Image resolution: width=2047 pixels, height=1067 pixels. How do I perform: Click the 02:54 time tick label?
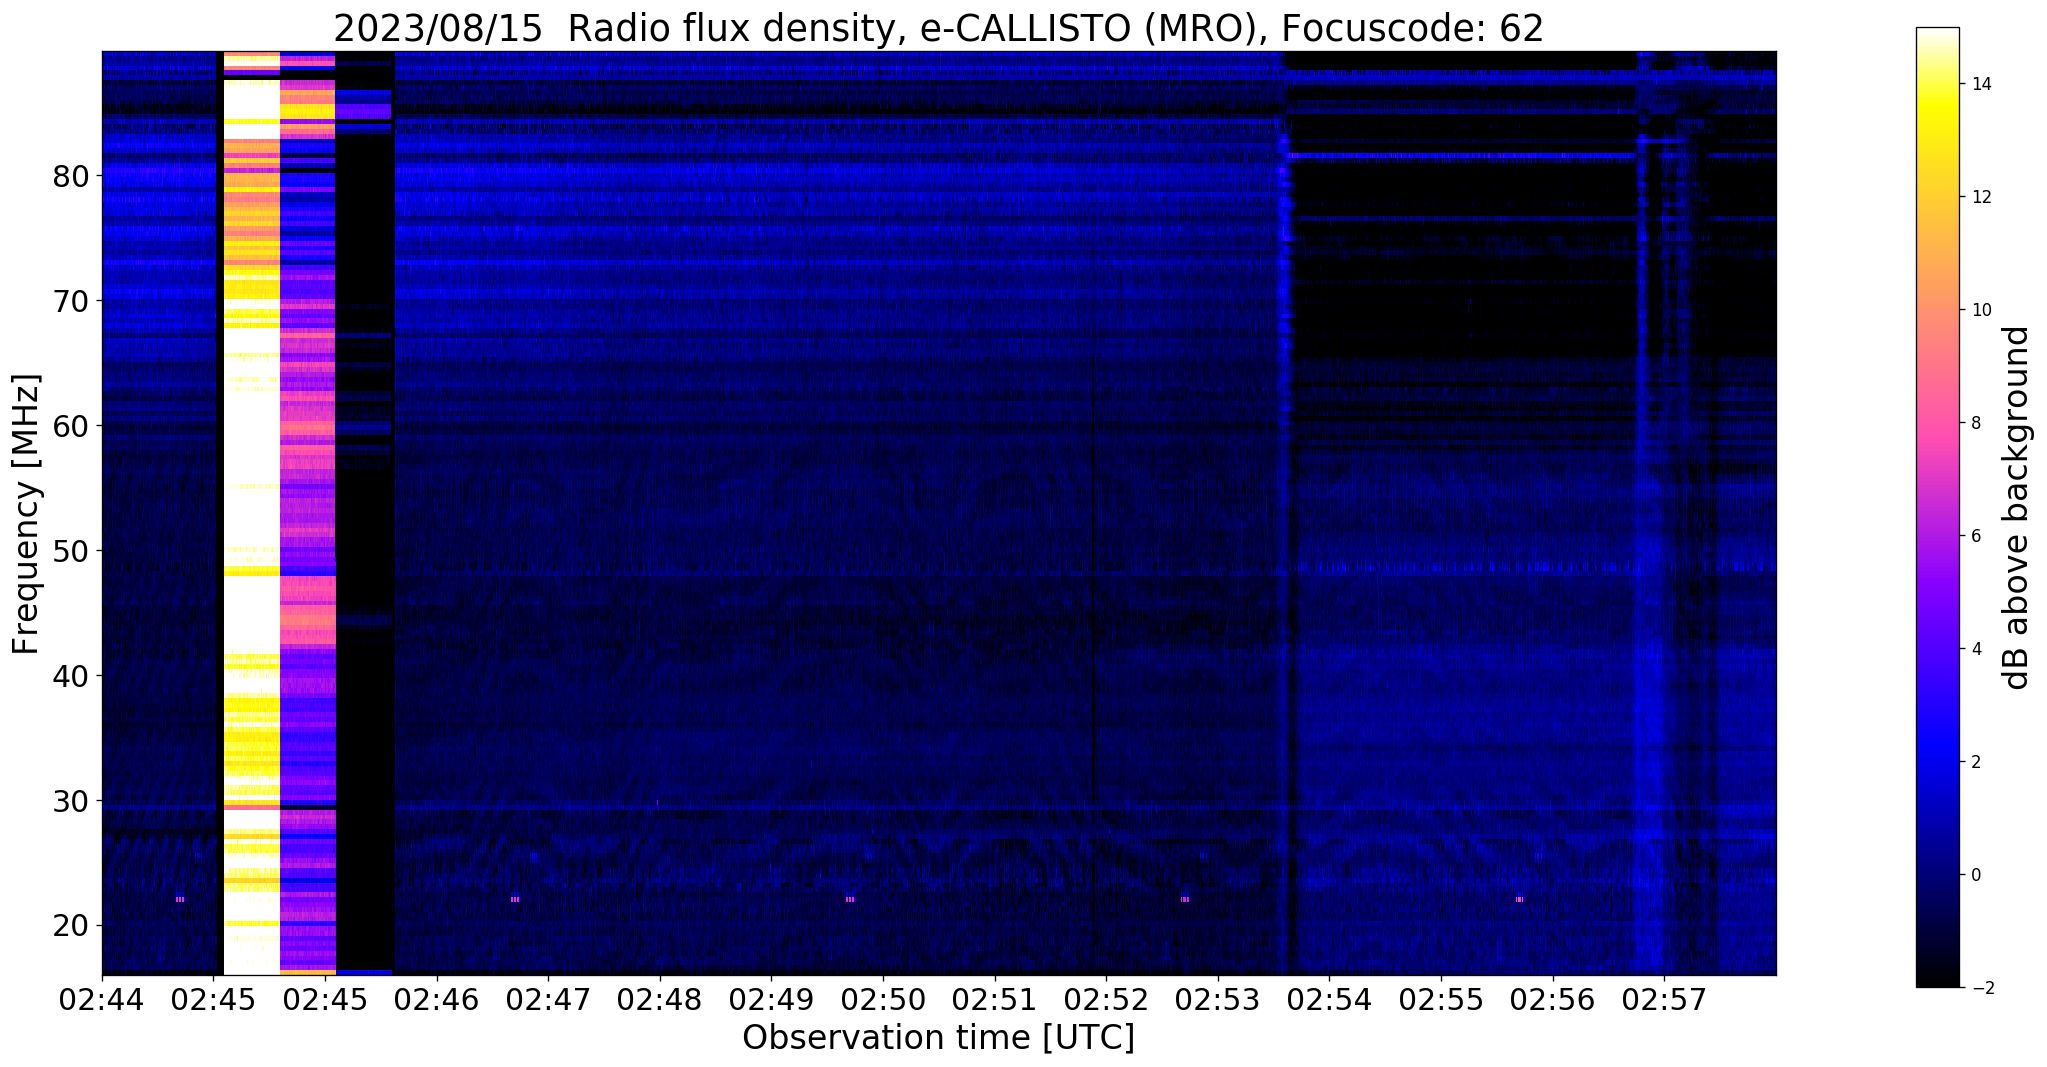coord(1329,999)
